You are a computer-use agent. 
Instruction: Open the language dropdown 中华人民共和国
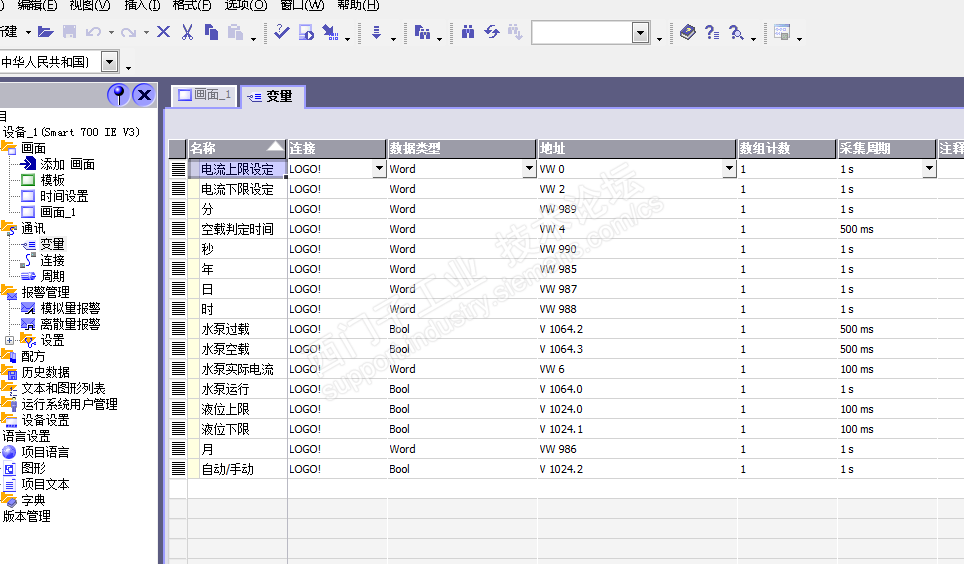point(109,62)
